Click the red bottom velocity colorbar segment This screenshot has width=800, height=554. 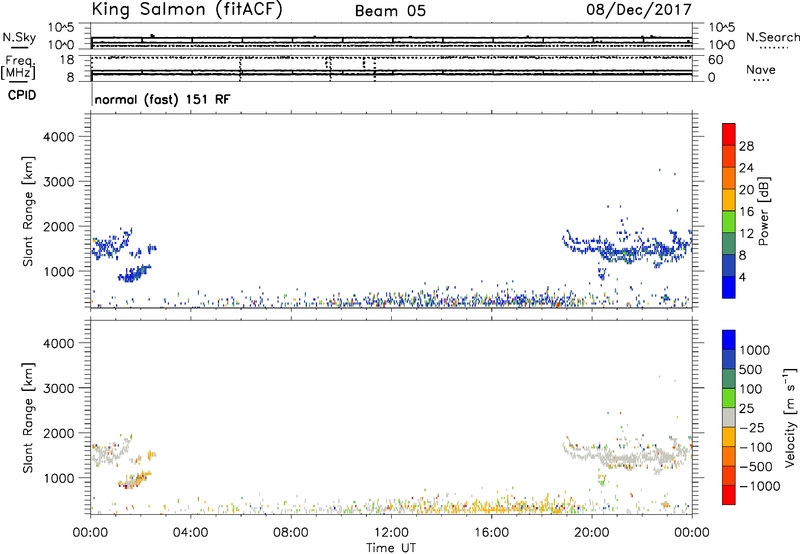pyautogui.click(x=729, y=495)
